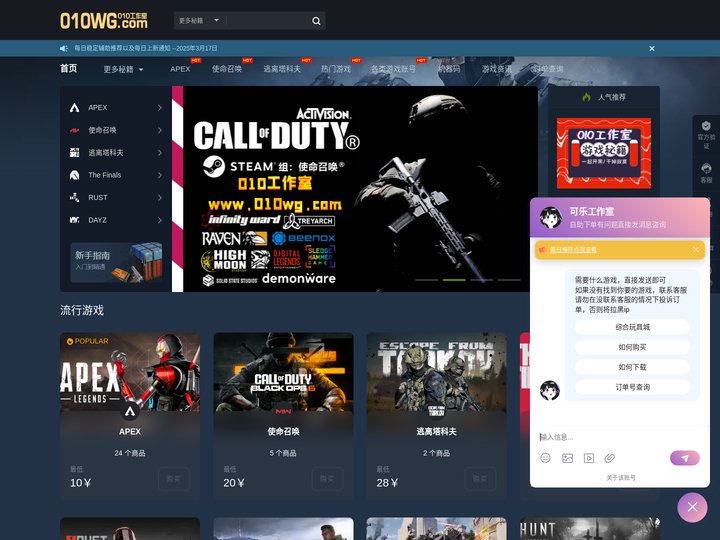Click the image upload icon in chat
The height and width of the screenshot is (540, 720).
567,458
